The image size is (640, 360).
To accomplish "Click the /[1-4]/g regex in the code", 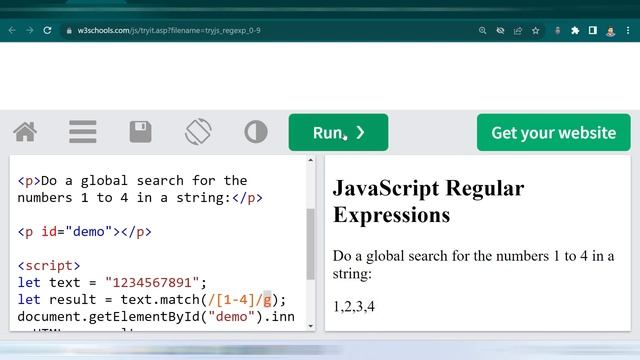I will point(240,300).
